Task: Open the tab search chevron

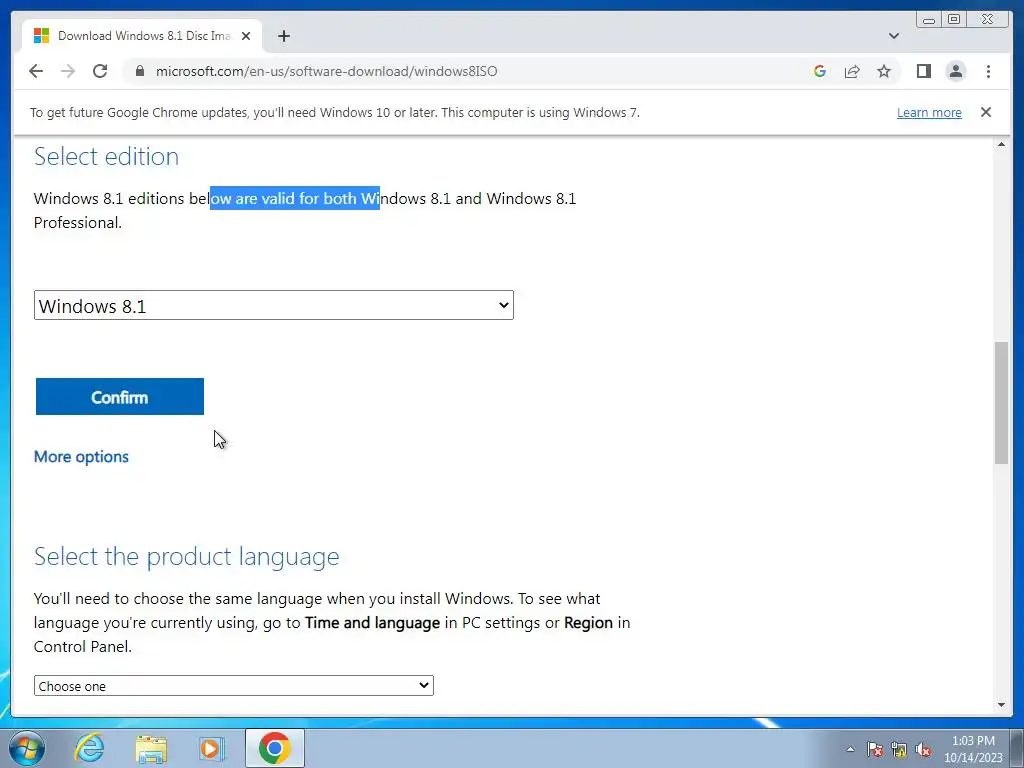Action: pyautogui.click(x=893, y=36)
